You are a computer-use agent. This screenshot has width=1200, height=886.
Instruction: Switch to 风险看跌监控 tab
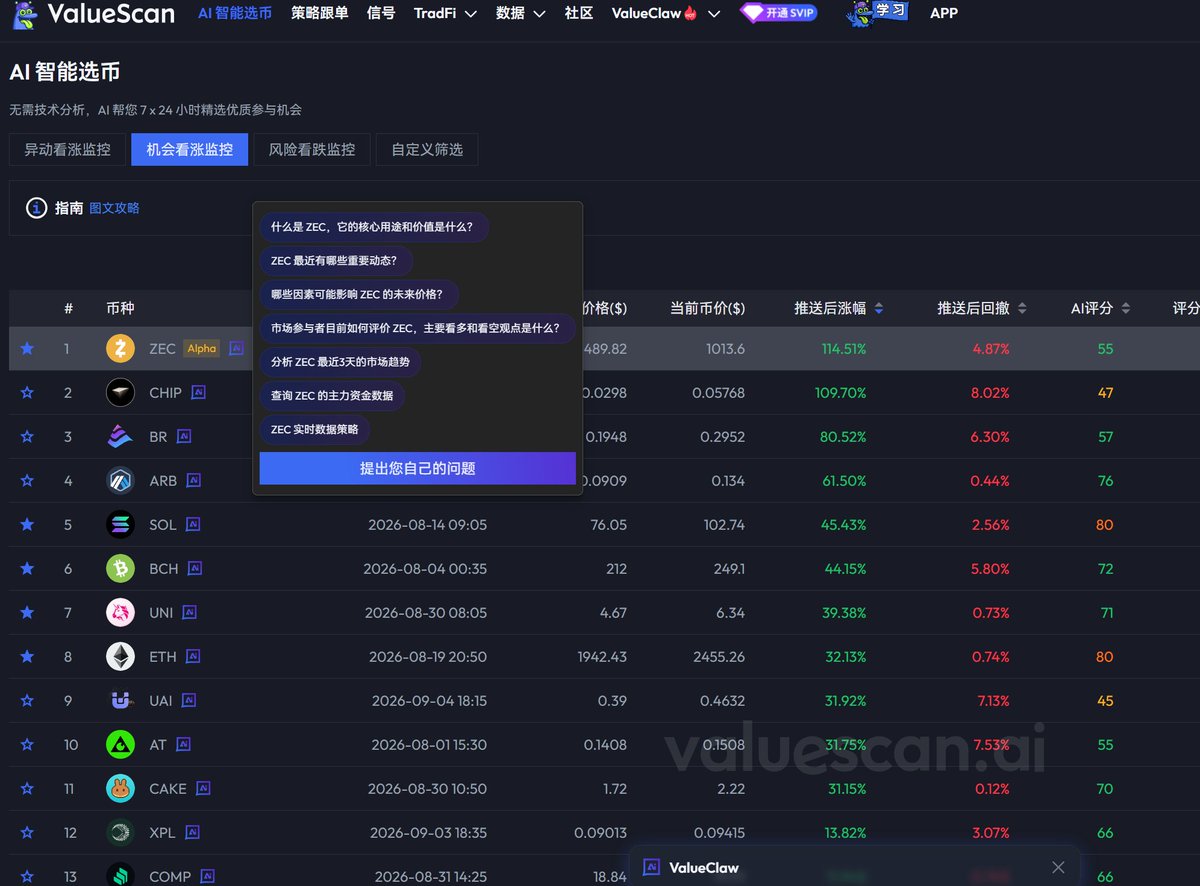[x=312, y=149]
